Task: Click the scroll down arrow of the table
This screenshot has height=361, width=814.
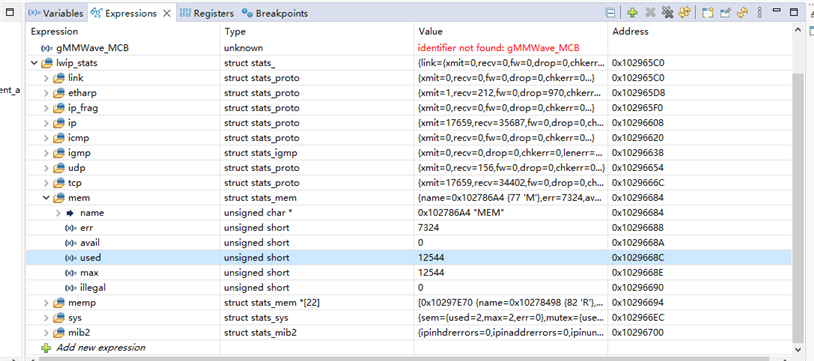Action: pos(797,349)
